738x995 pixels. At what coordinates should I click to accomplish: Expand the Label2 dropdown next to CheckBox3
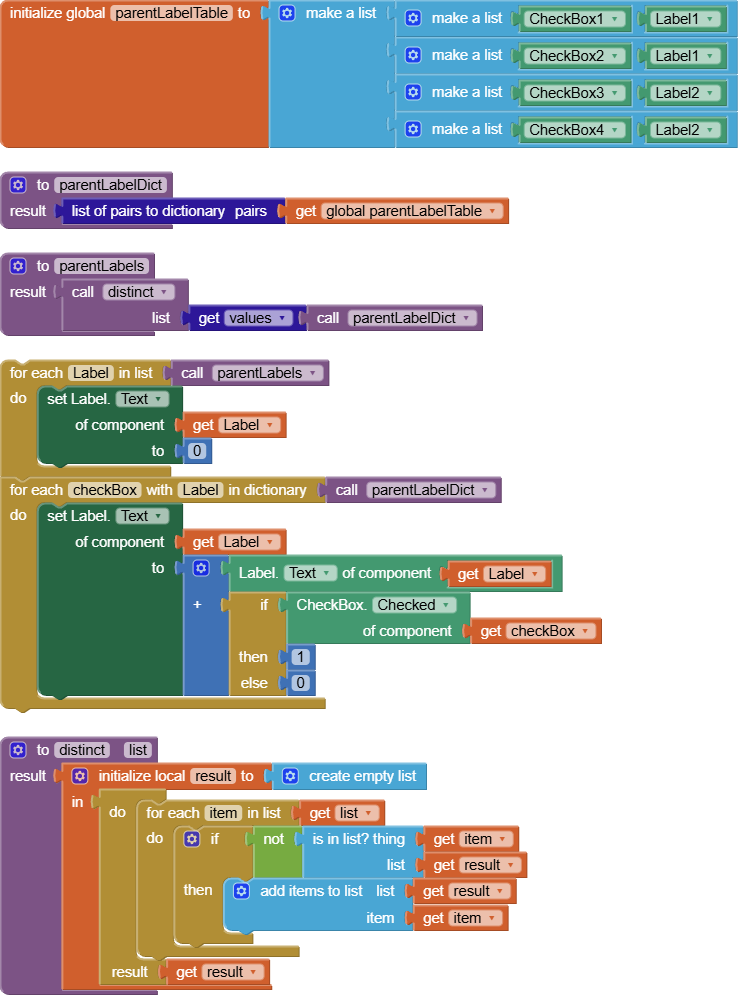711,93
